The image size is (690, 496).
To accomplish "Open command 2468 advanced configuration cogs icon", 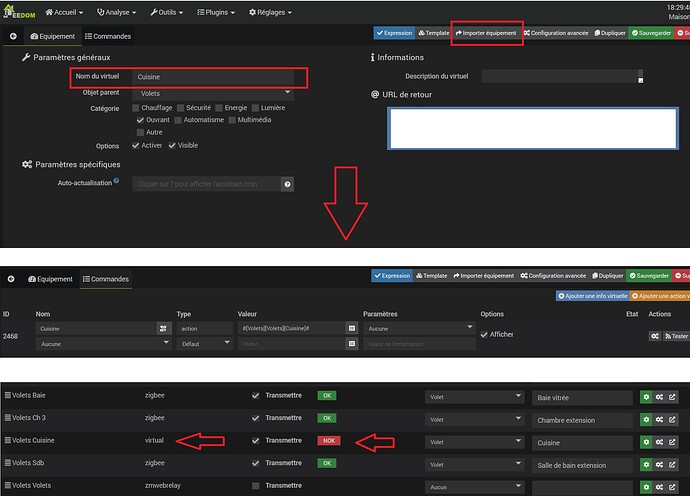I will 655,336.
